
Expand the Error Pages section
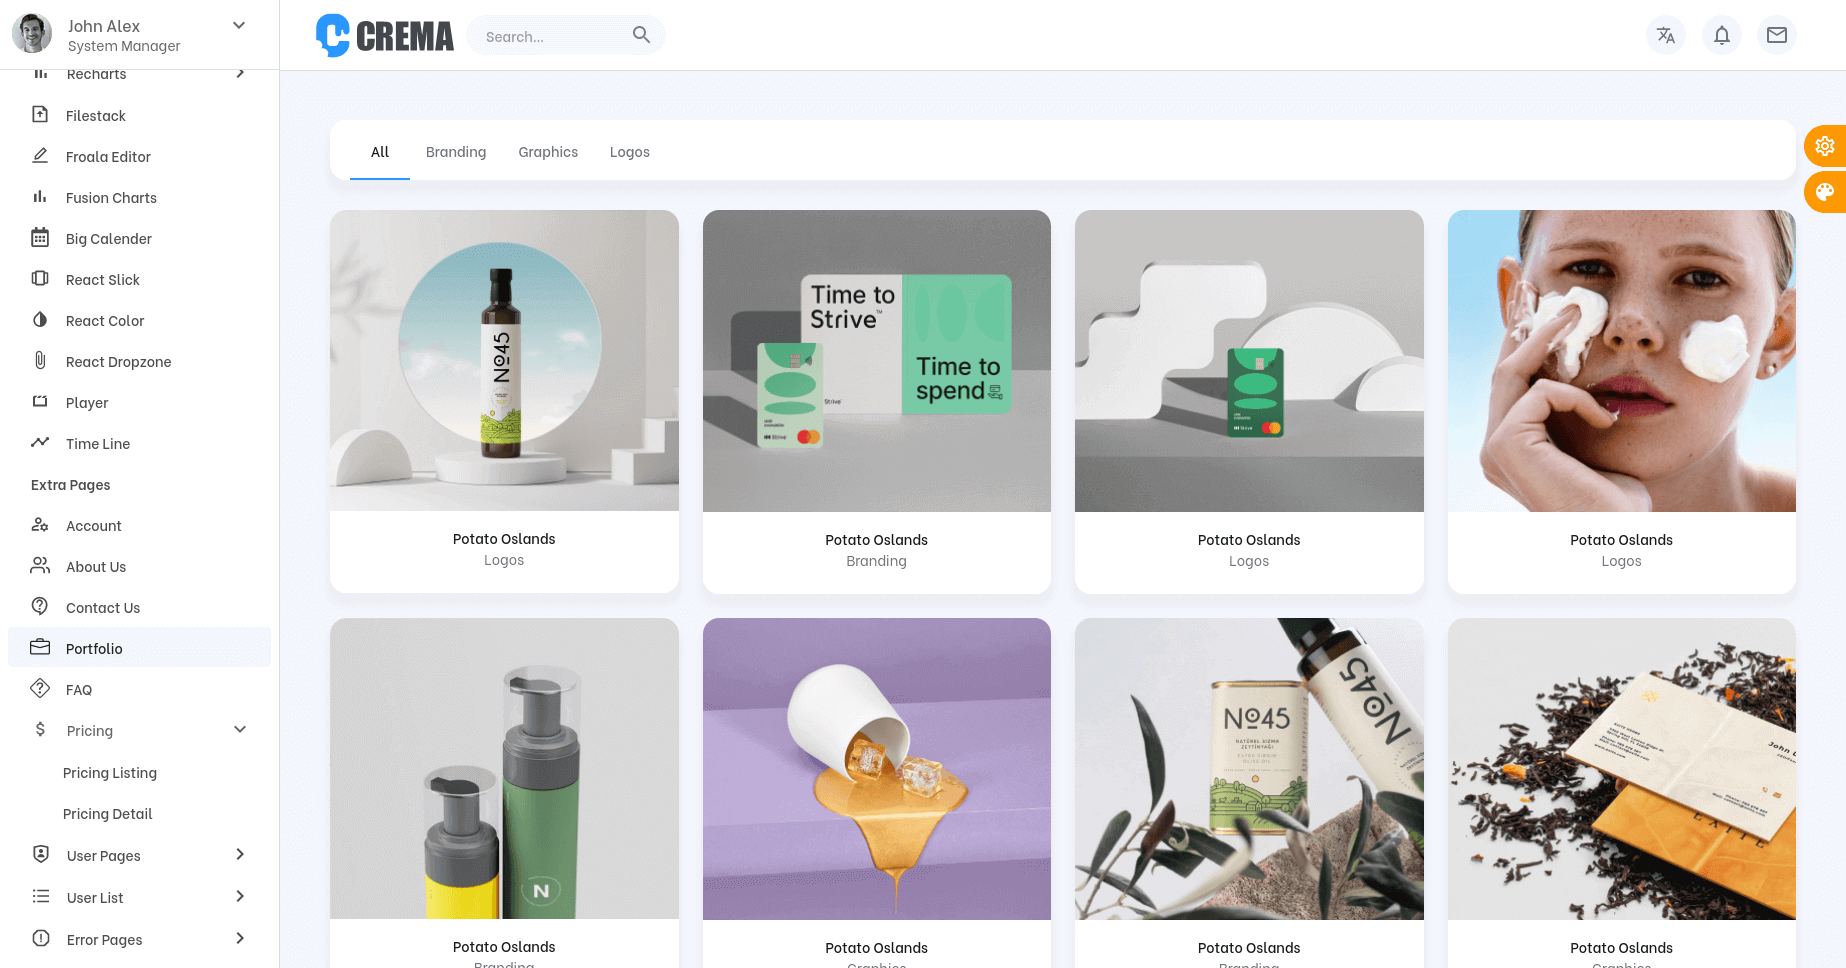point(240,939)
